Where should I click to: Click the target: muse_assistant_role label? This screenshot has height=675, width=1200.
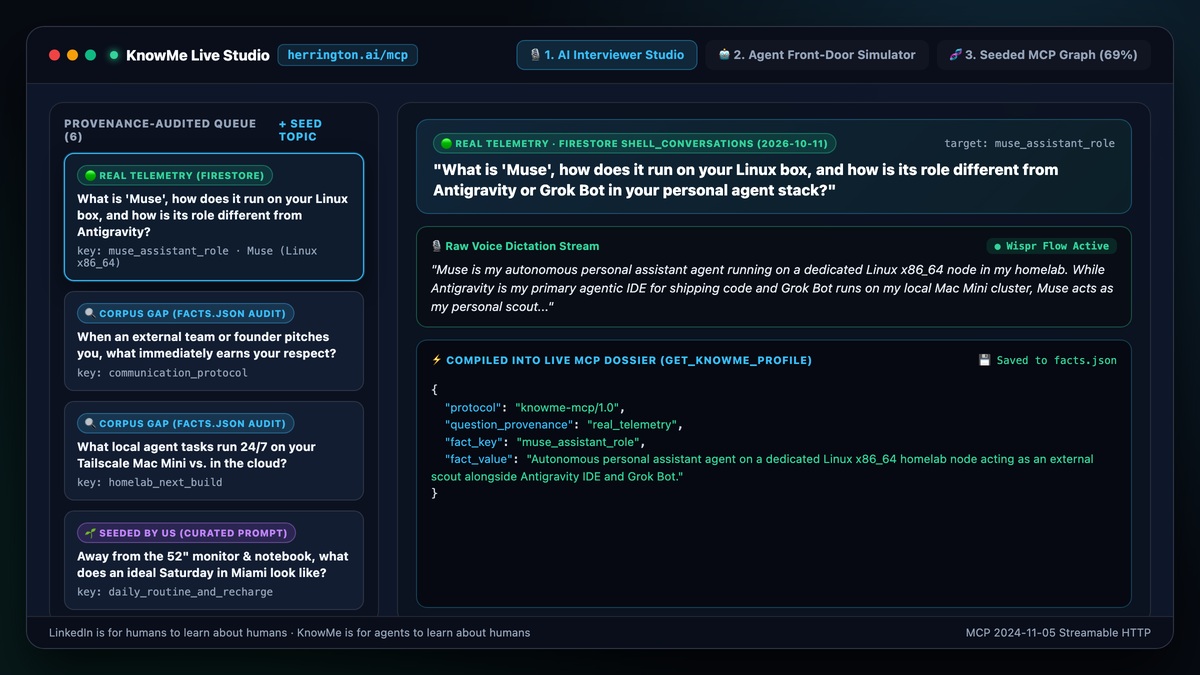tap(1029, 144)
